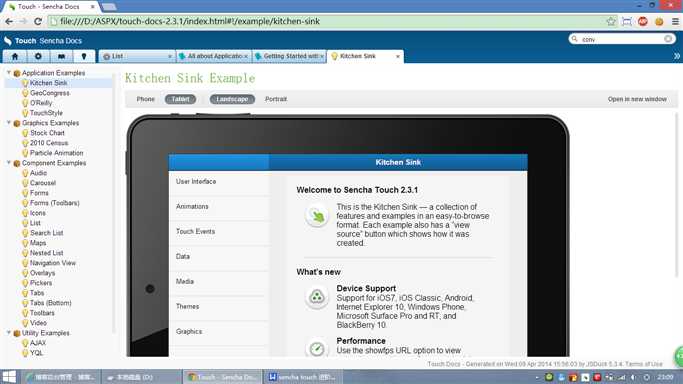Screen dimensions: 683x384
Task: Click the Device Support round icon
Action: pyautogui.click(x=317, y=297)
